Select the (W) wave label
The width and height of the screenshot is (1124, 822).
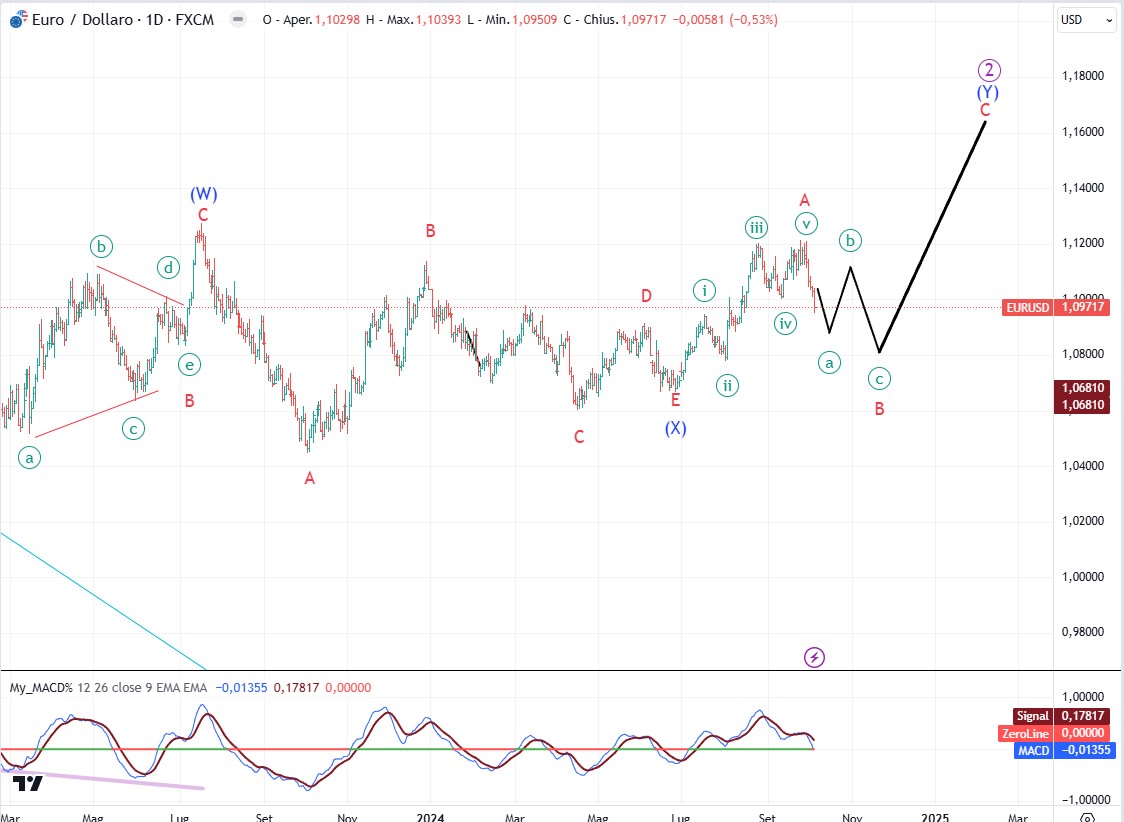(x=204, y=193)
